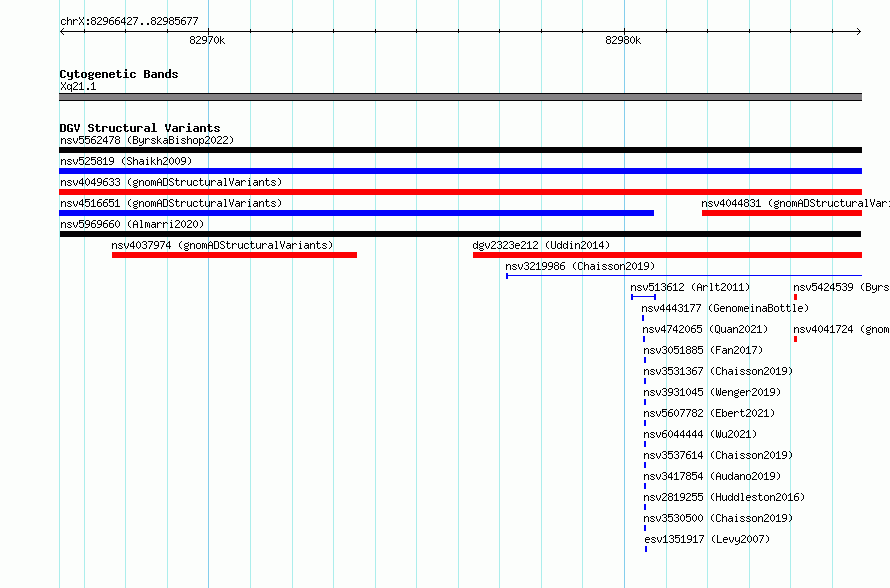The image size is (890, 588).
Task: Select the blue bar under nsv4516651
Action: pos(356,213)
